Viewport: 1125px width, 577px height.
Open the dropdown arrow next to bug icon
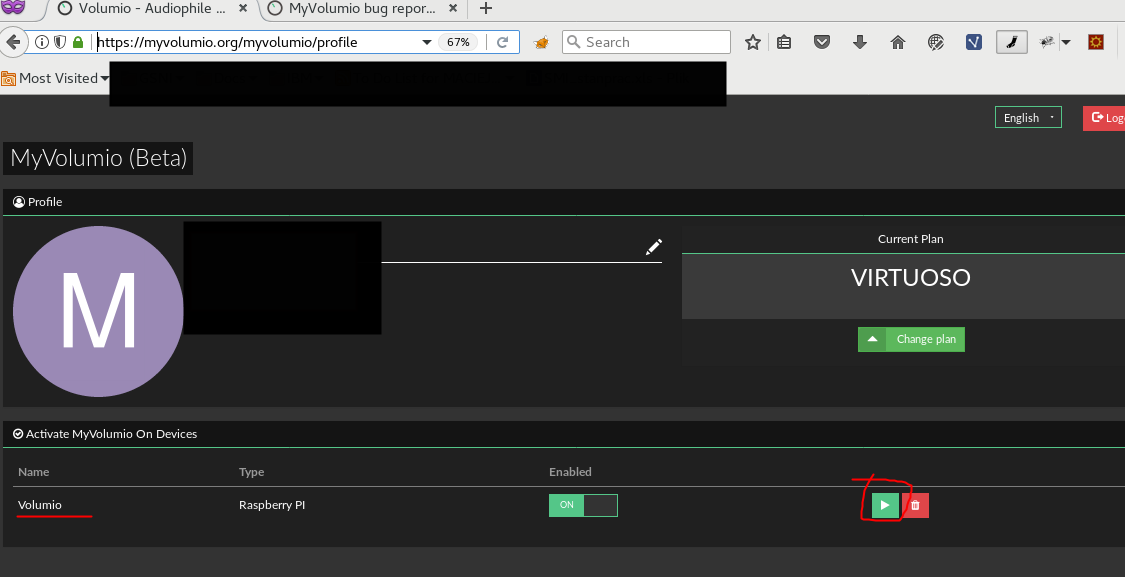(x=1066, y=42)
